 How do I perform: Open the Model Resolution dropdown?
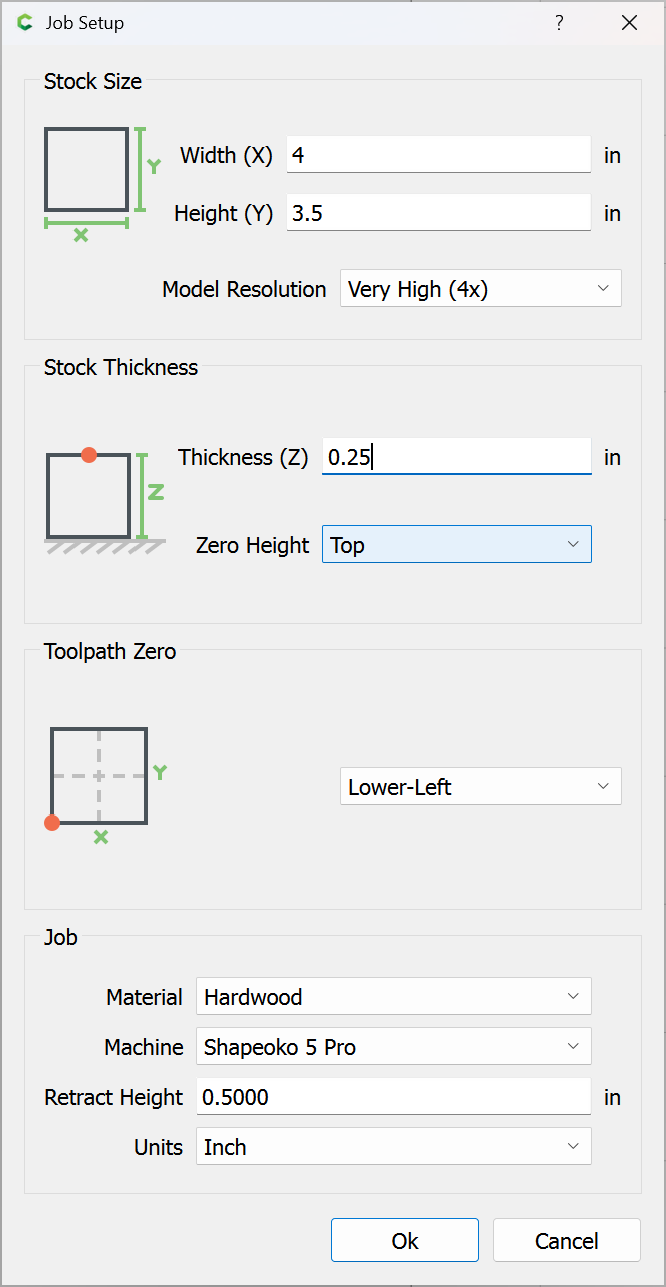tap(480, 289)
